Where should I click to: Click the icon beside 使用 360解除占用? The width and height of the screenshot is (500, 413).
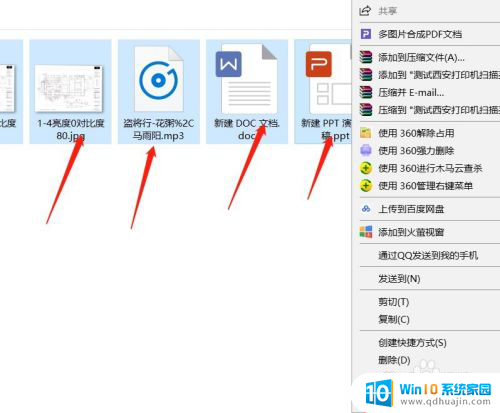[x=366, y=133]
